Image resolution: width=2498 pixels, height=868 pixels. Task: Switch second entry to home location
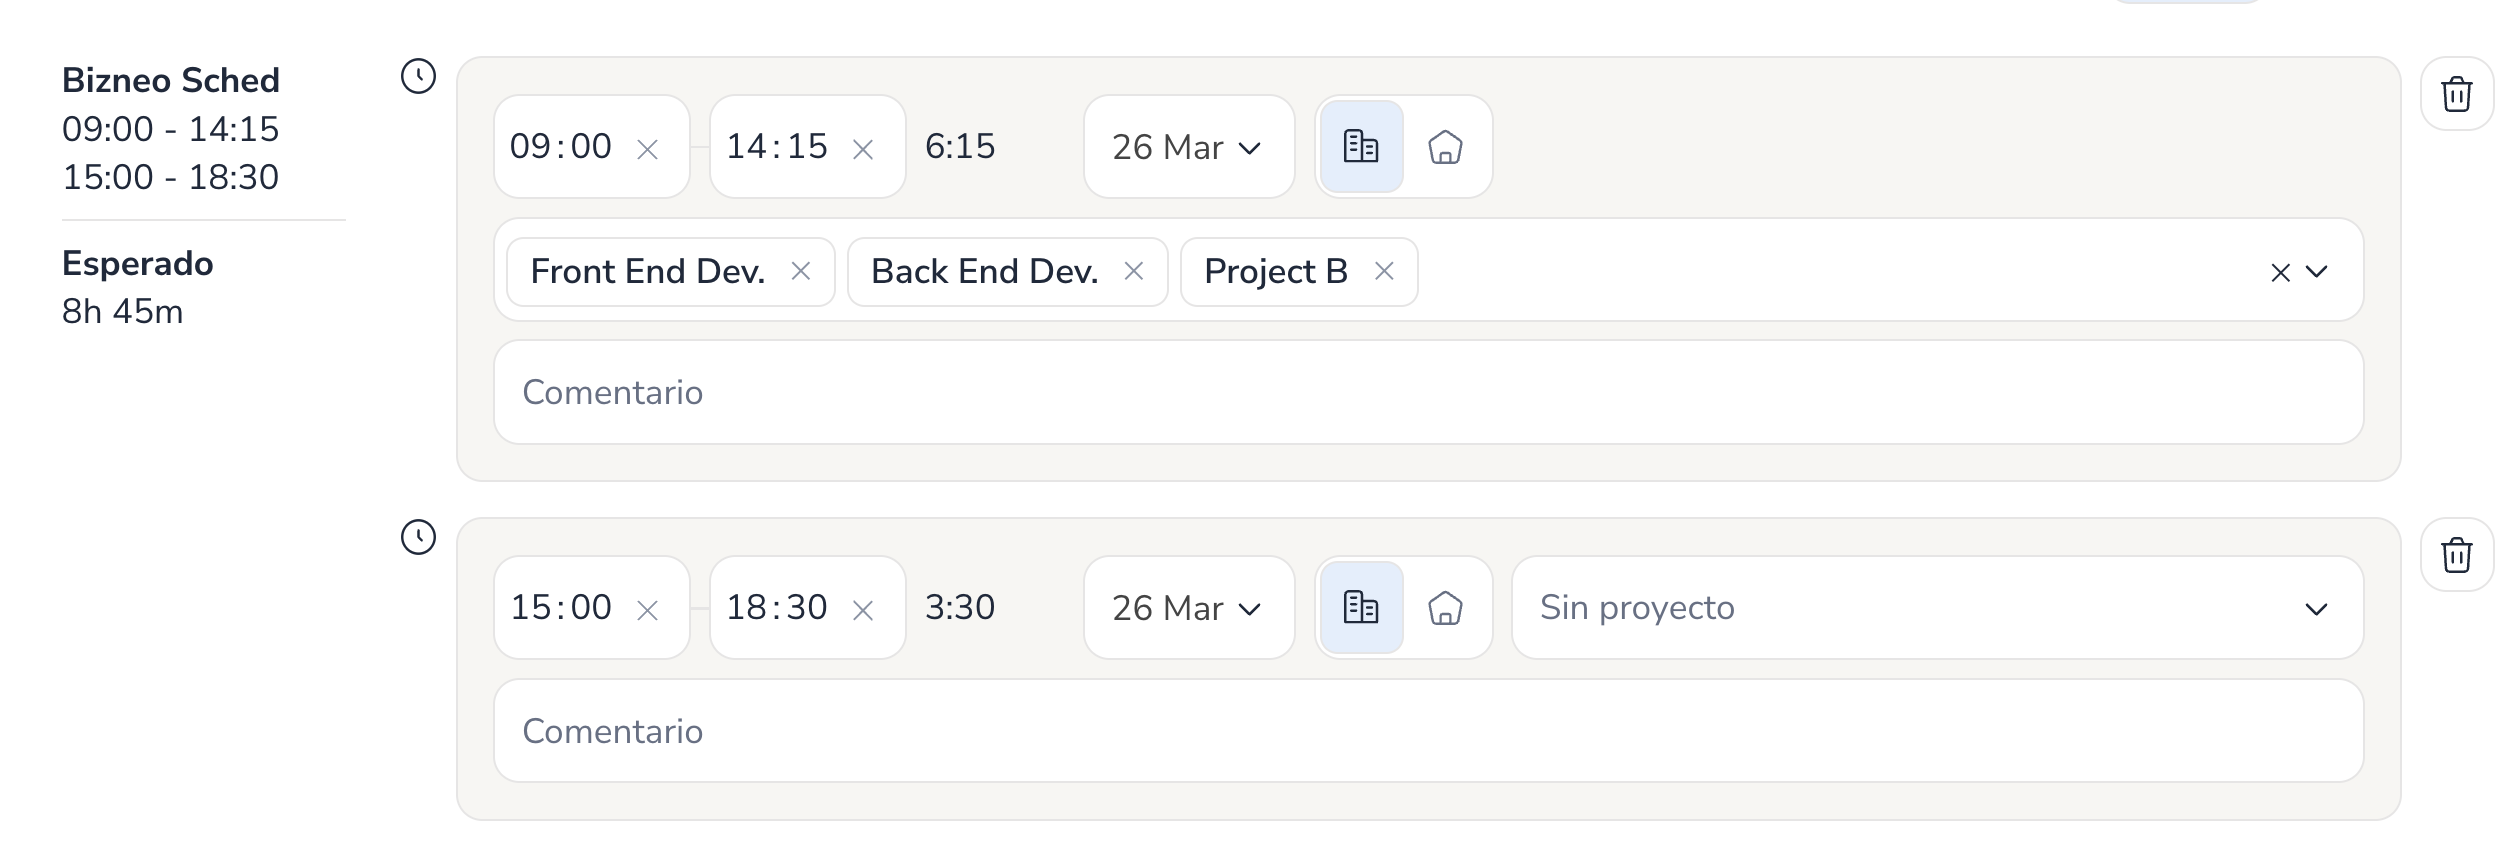pos(1445,608)
